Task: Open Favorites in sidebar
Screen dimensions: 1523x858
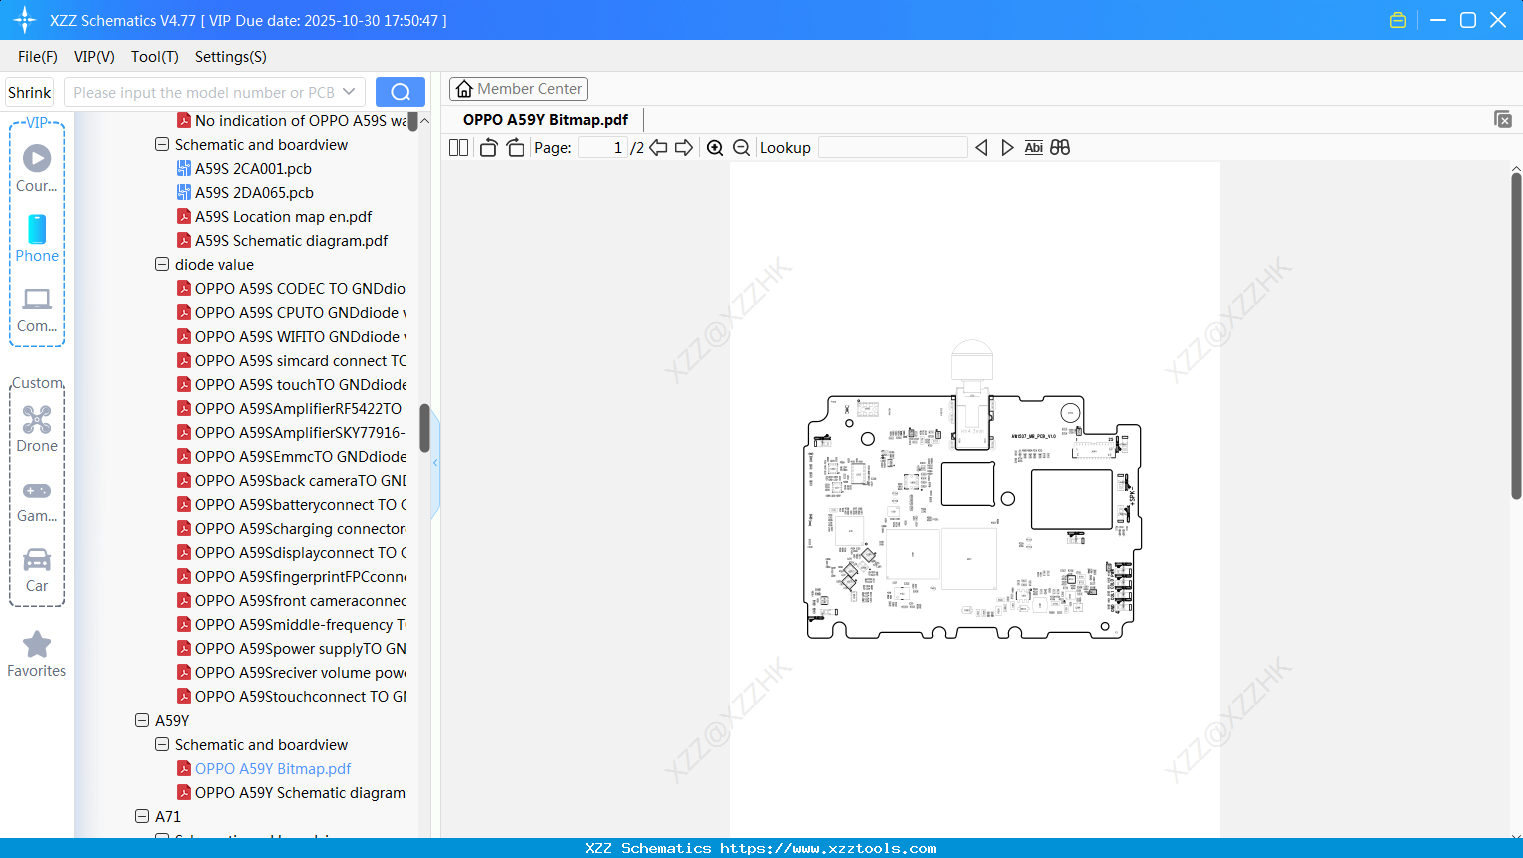Action: point(37,655)
